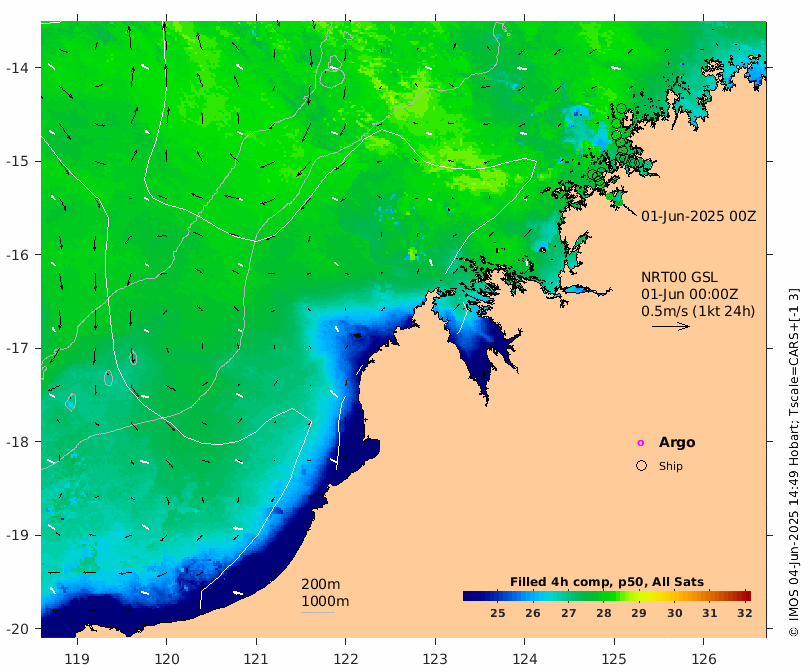
Task: Click the latitude label -19
Action: (x=17, y=535)
